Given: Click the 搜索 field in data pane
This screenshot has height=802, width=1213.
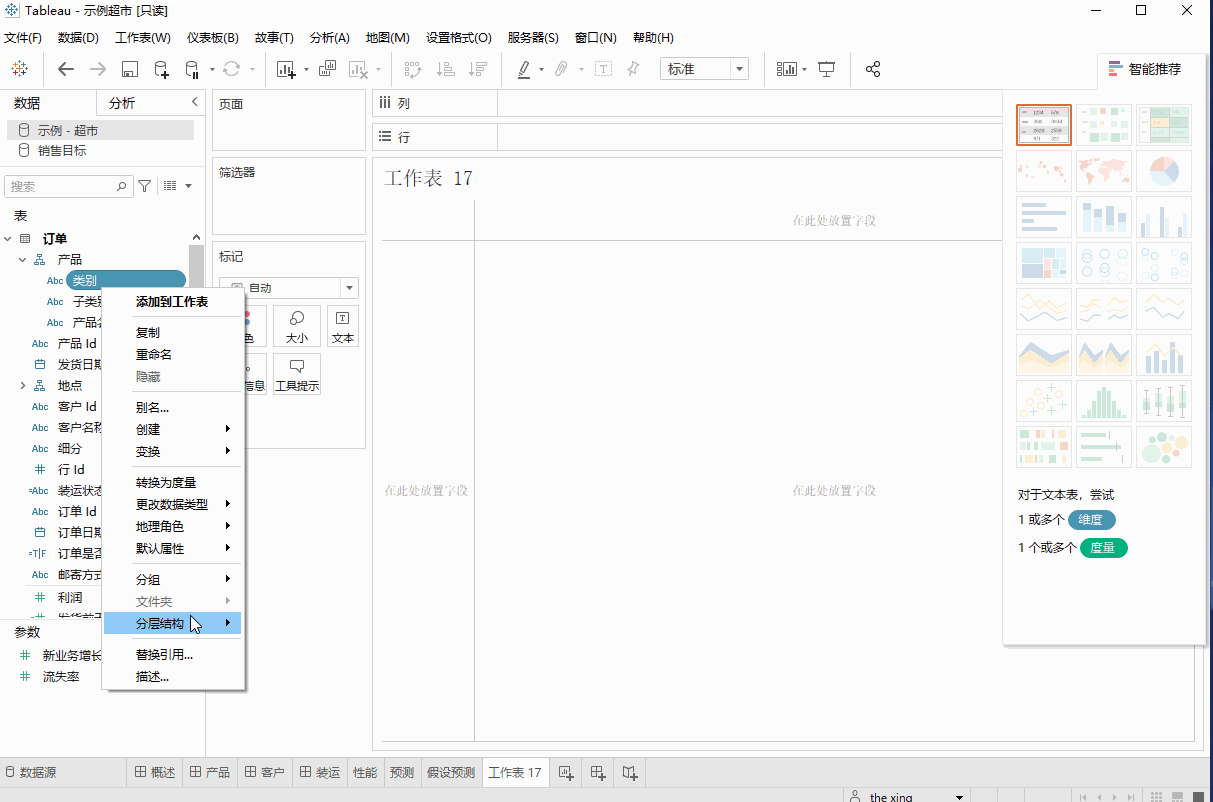Looking at the screenshot, I should coord(68,186).
